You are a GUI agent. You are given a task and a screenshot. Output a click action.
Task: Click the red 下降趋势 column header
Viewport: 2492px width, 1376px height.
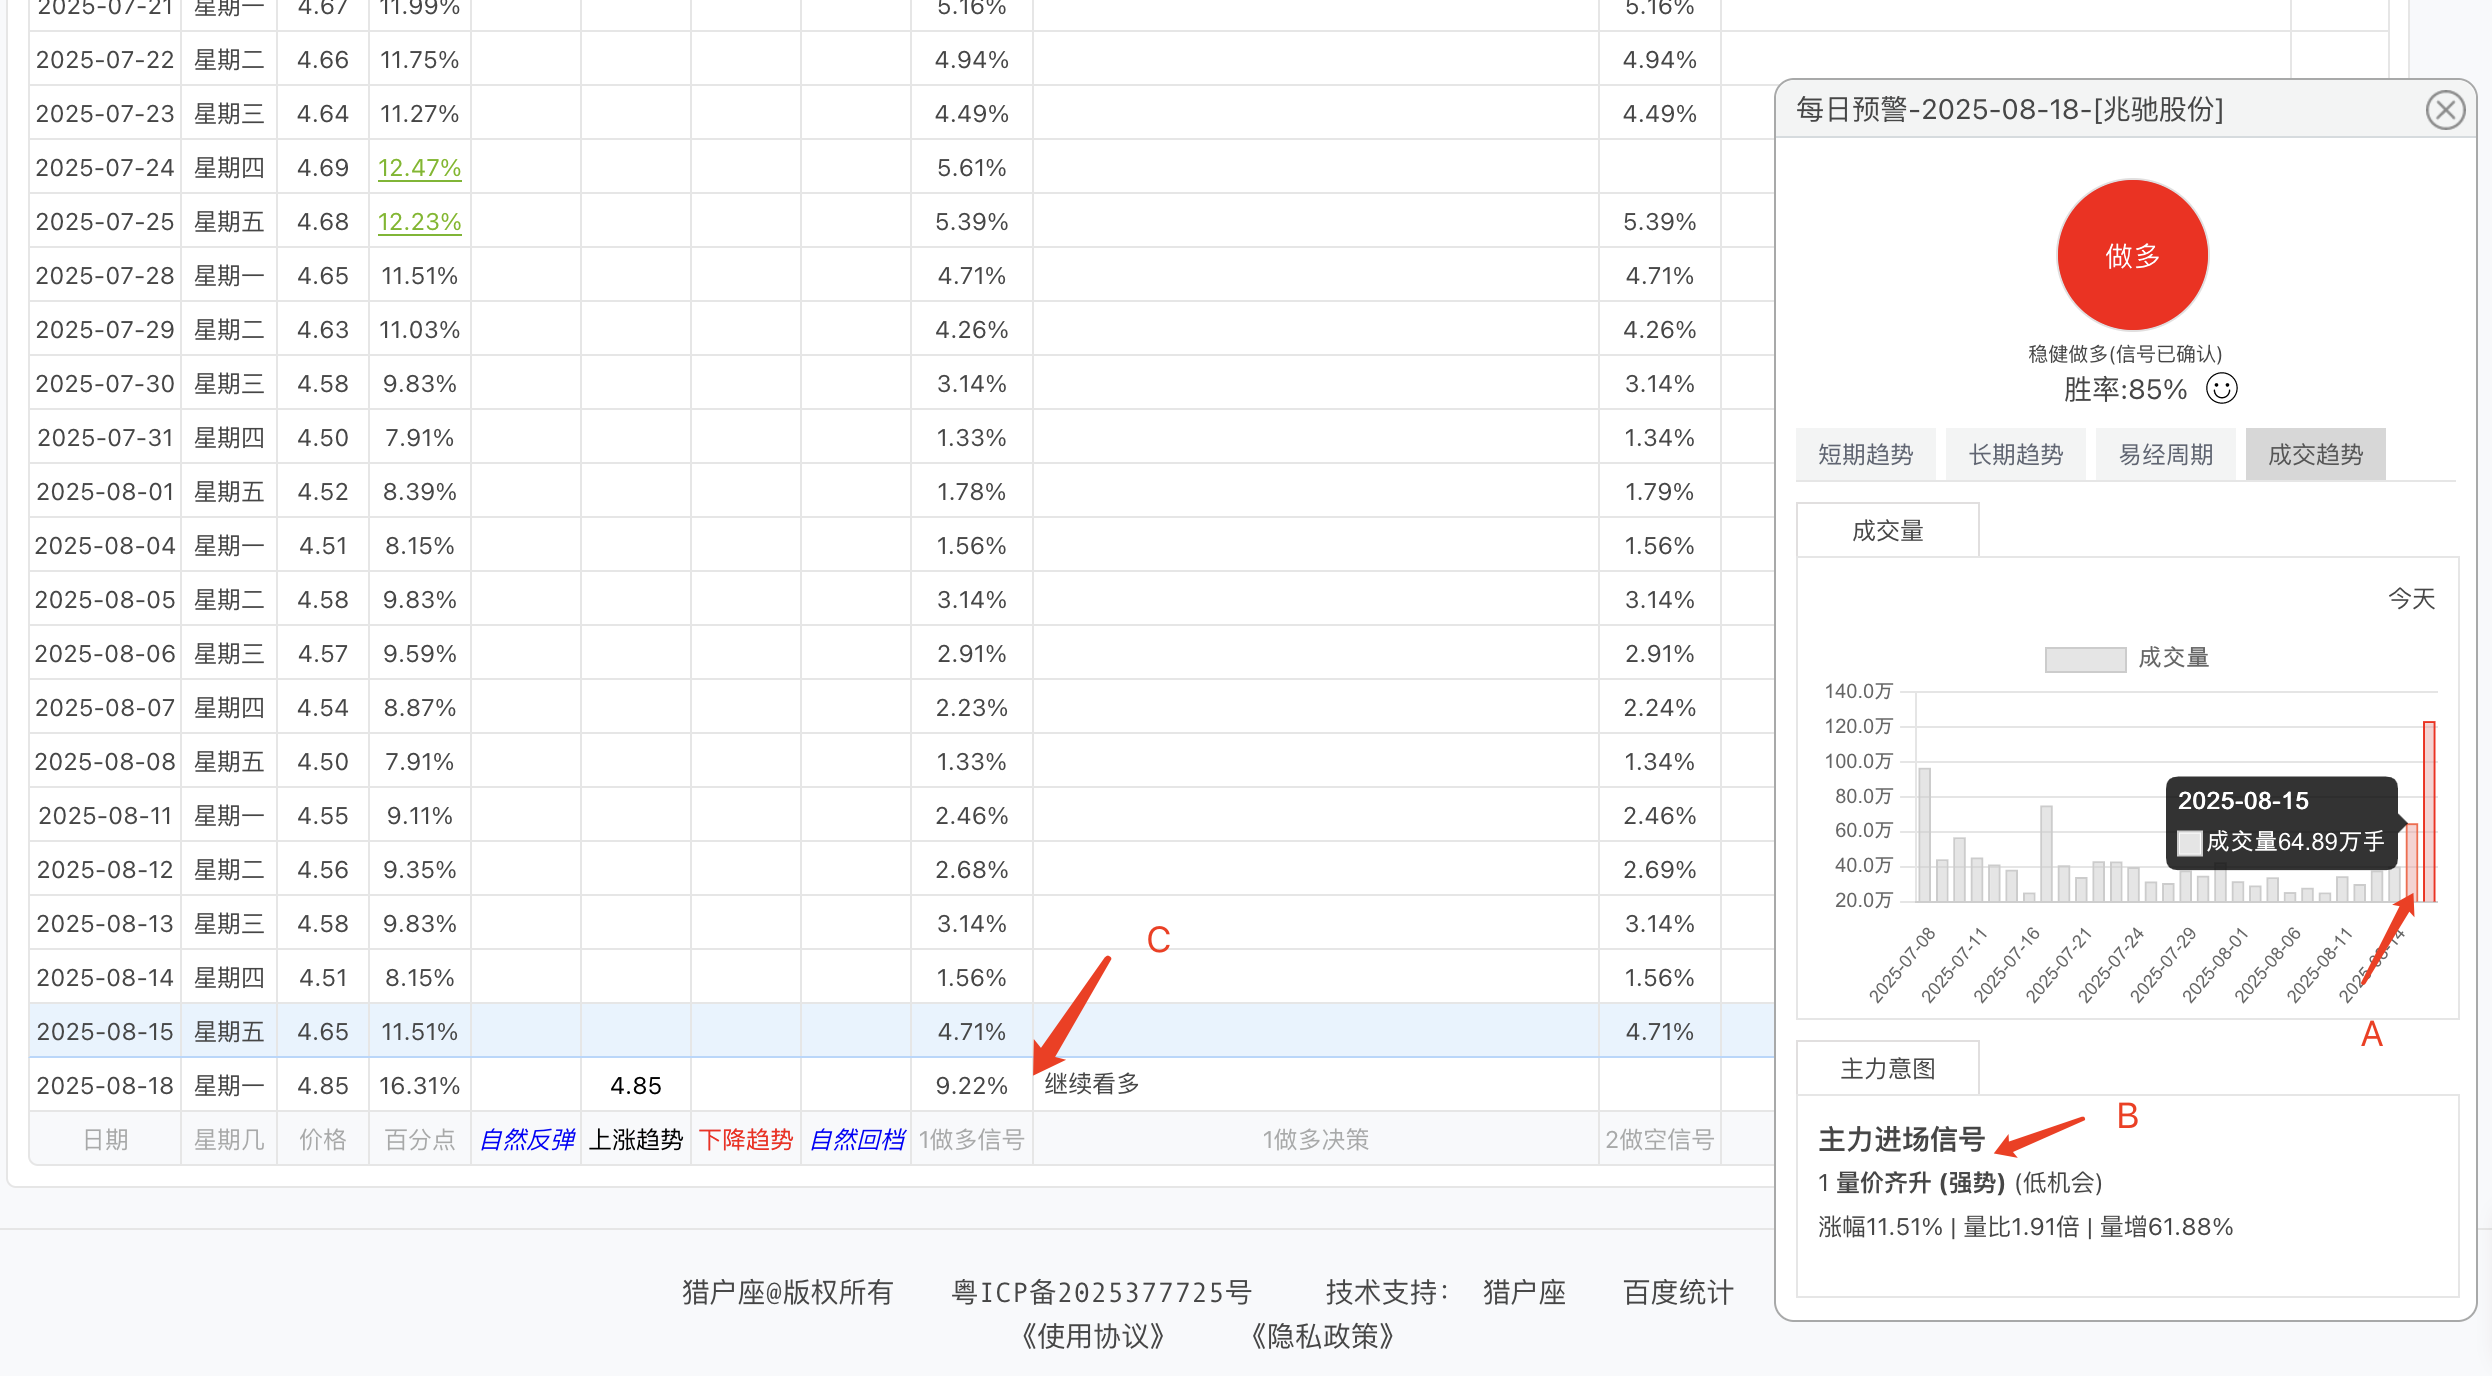[x=745, y=1139]
